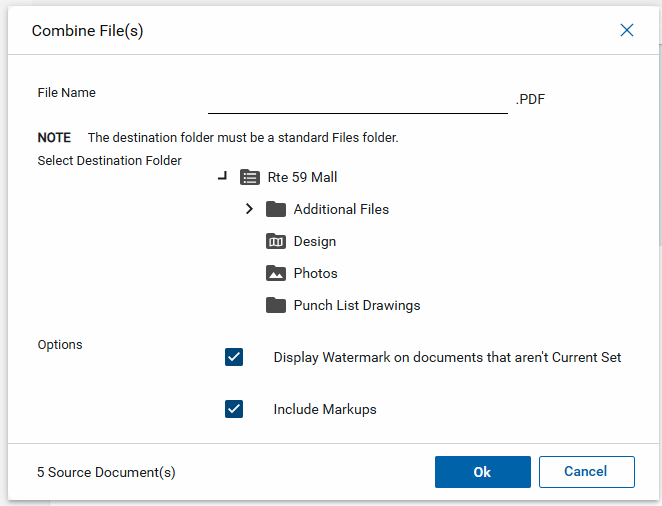This screenshot has width=662, height=506.
Task: Select the Punch List Drawings label
Action: (x=356, y=305)
